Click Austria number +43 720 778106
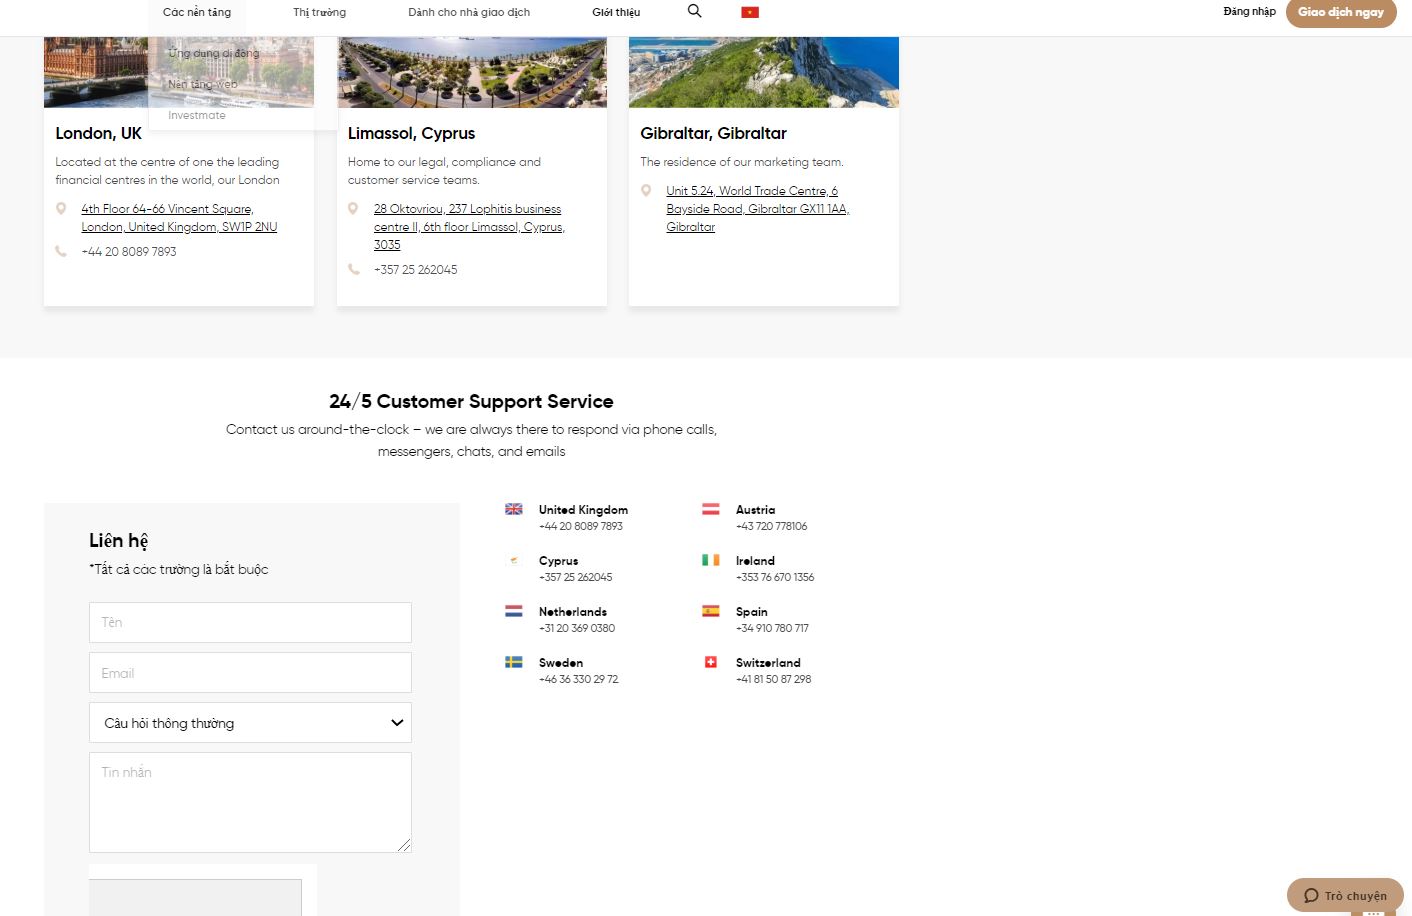Screen dimensions: 1412x916 pos(771,526)
